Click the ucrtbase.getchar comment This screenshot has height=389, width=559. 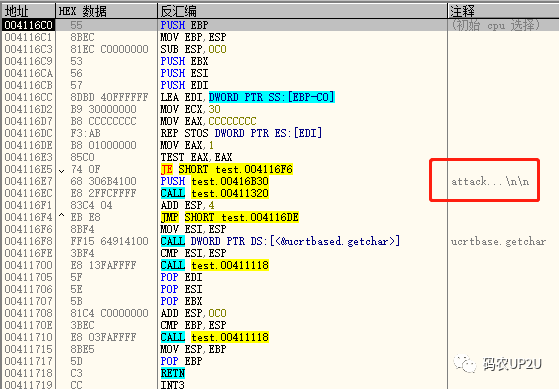(x=498, y=241)
